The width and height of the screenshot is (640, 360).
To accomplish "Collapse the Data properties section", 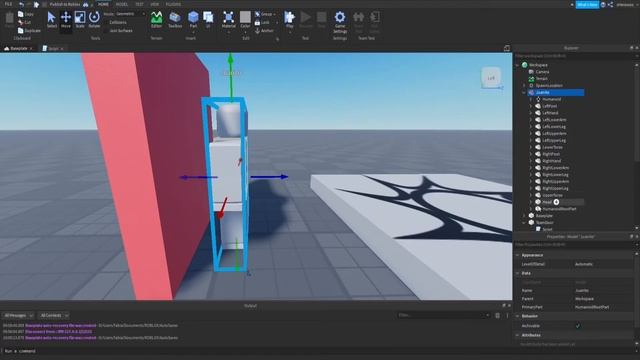I will pyautogui.click(x=518, y=273).
